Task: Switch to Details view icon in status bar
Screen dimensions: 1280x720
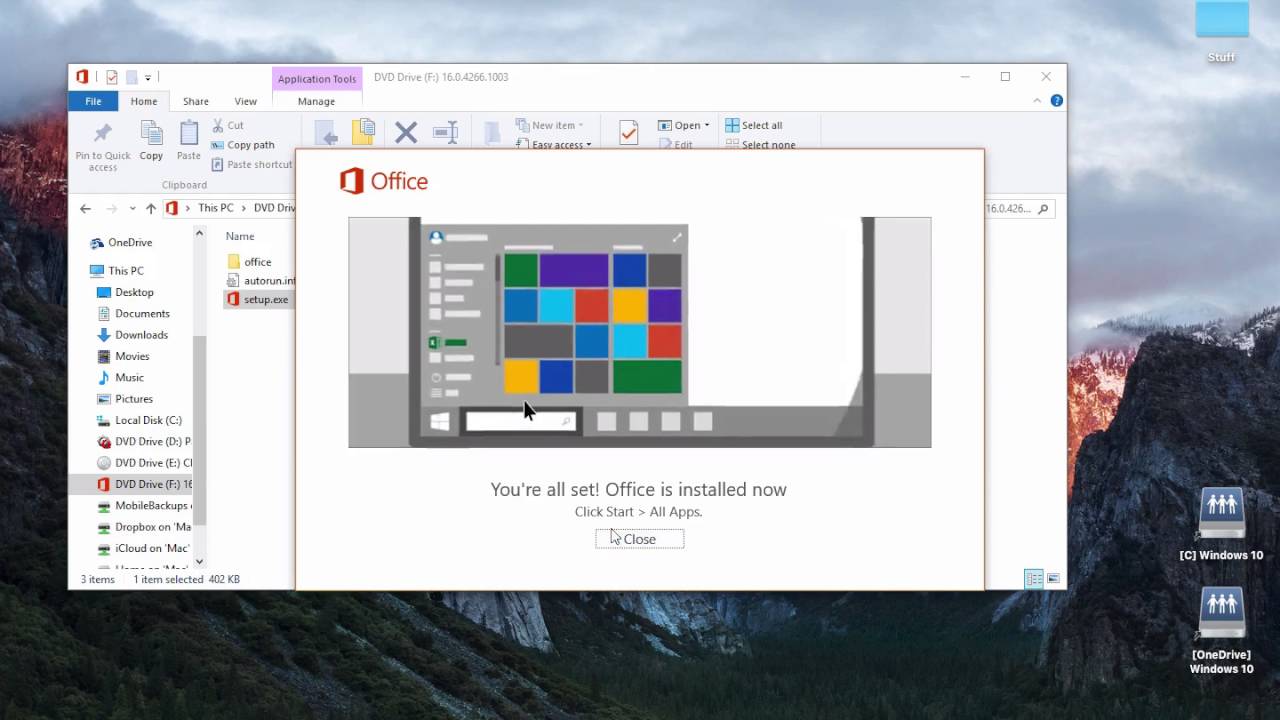Action: (x=1034, y=579)
